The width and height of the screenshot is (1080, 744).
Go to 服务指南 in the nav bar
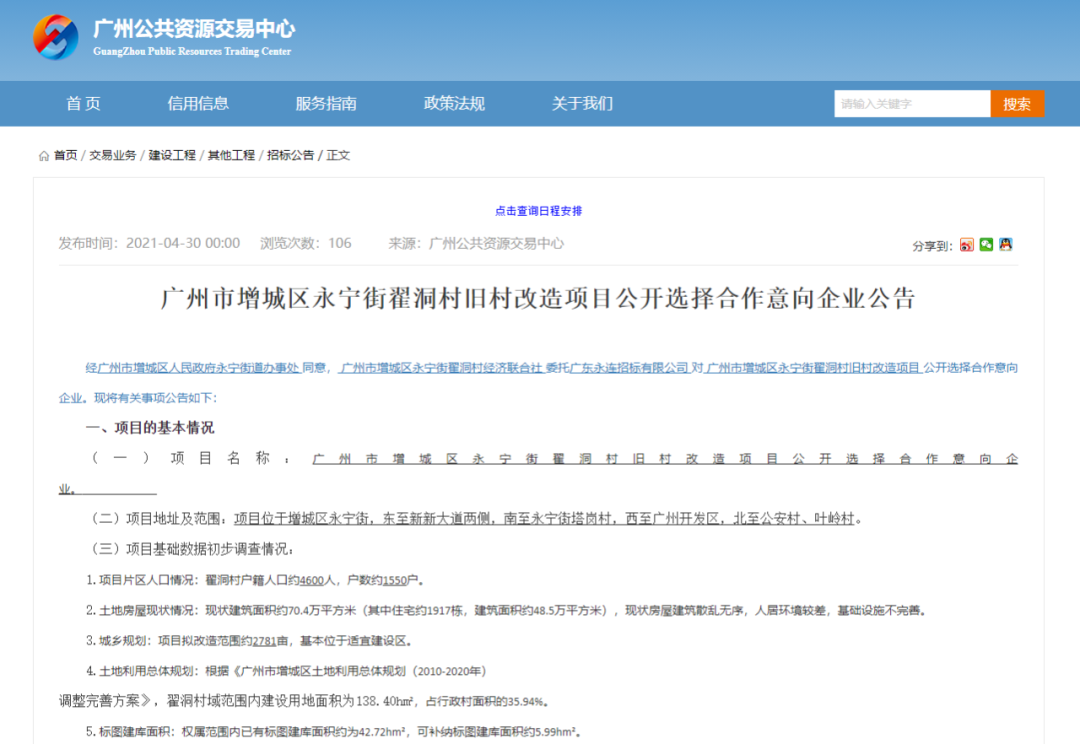point(326,104)
